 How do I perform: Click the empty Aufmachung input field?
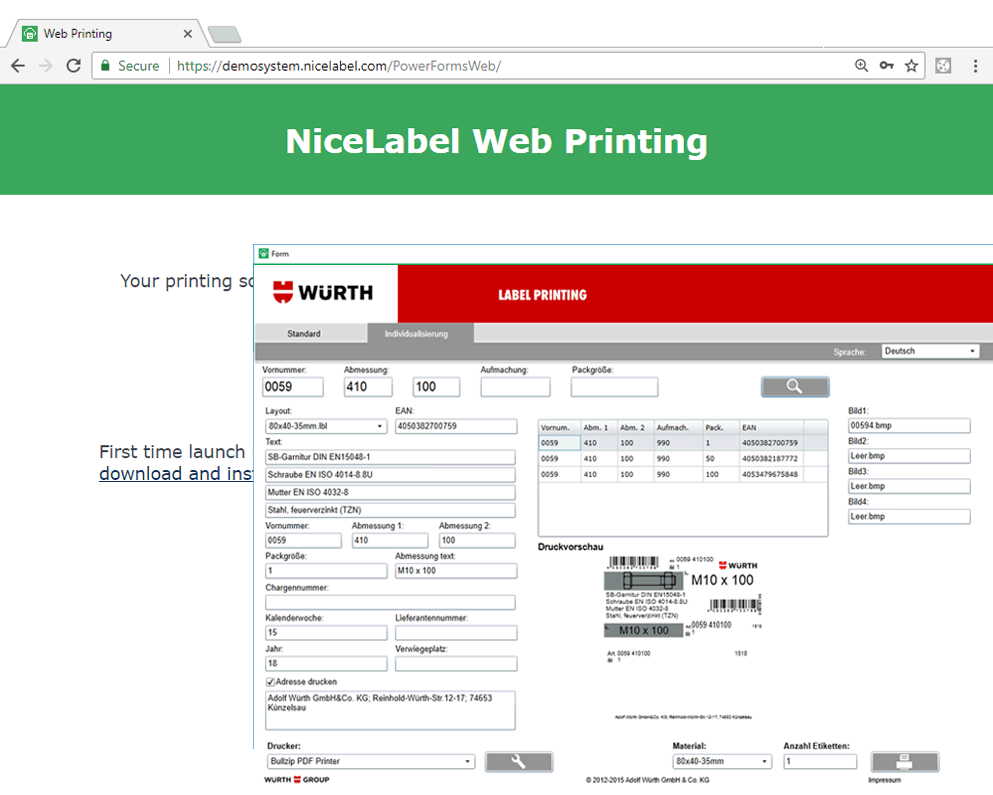[x=515, y=387]
